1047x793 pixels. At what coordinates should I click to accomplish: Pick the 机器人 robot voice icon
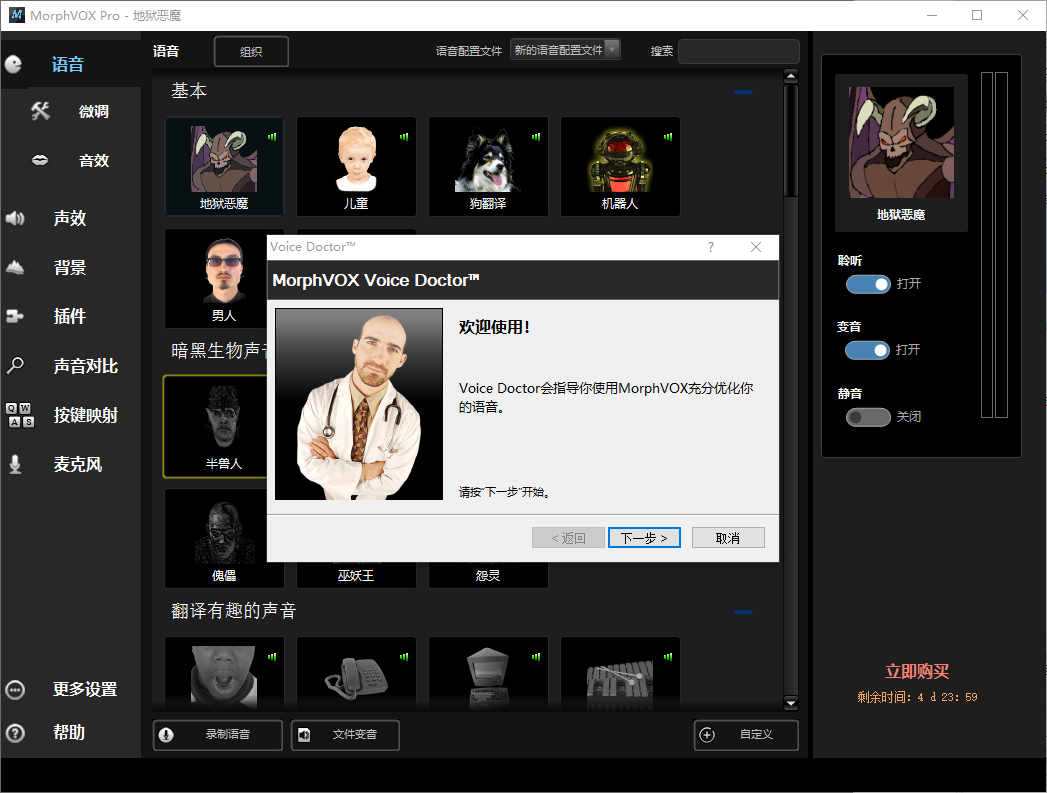620,160
